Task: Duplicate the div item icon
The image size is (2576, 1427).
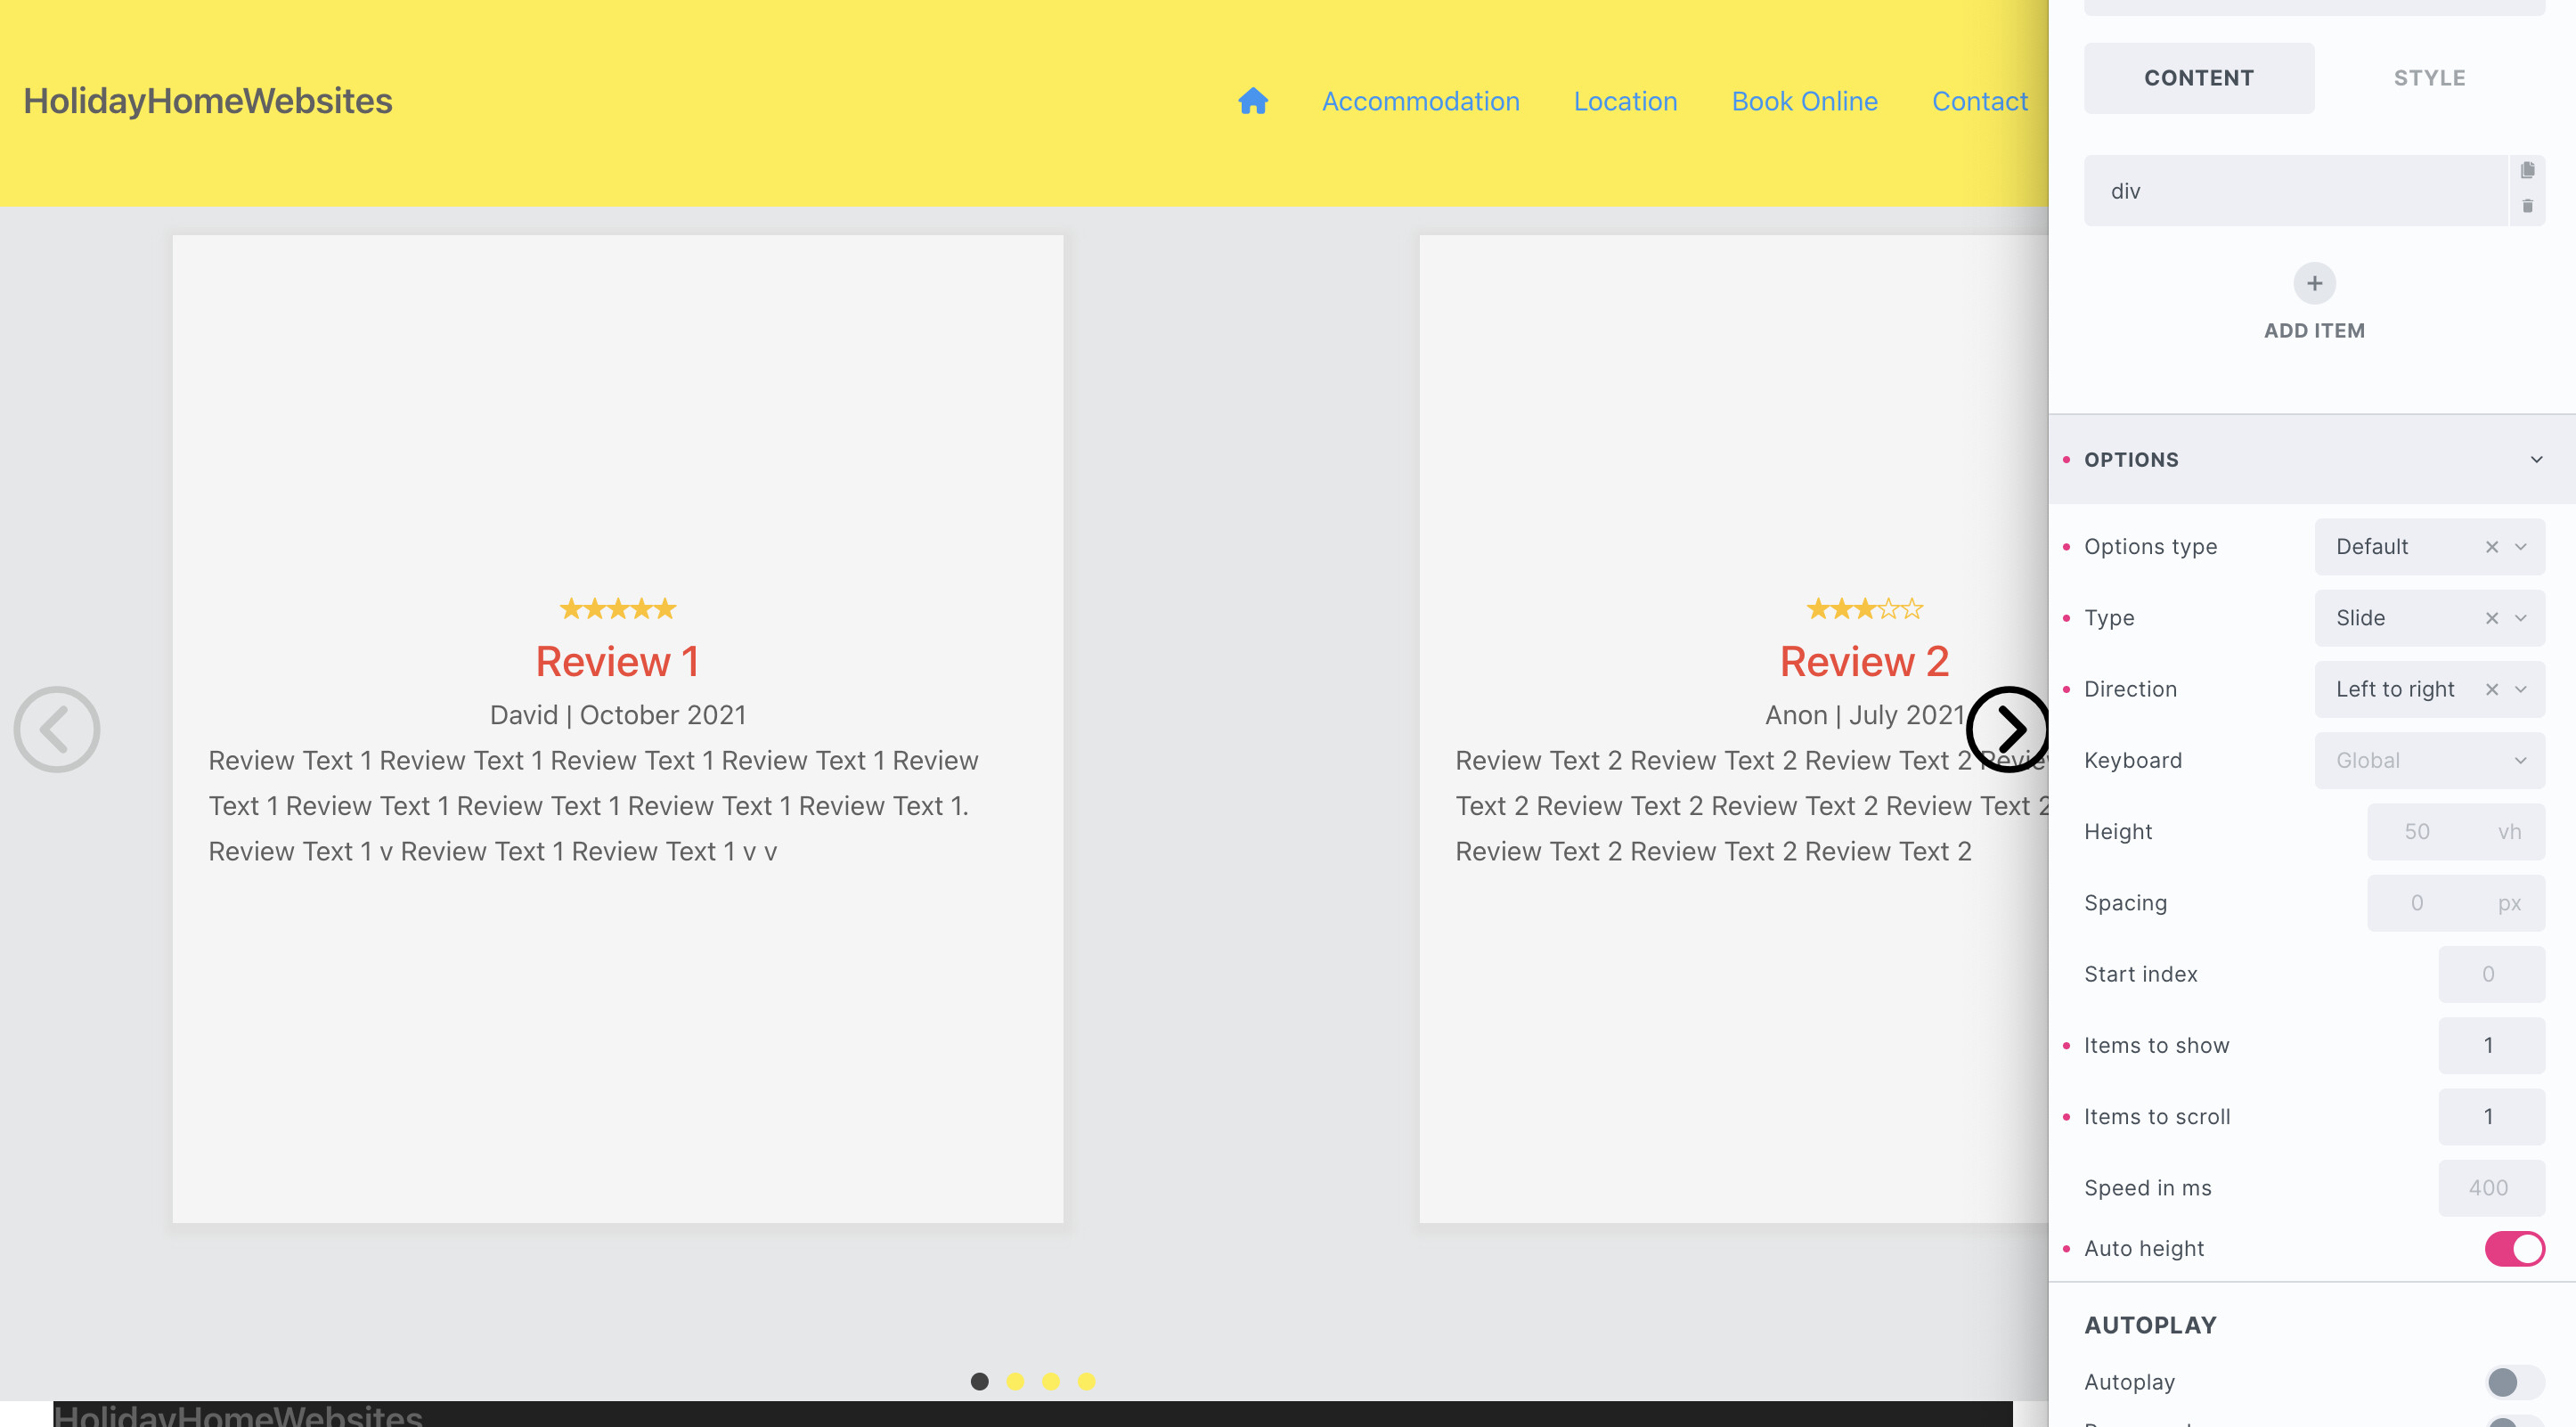Action: (2527, 170)
